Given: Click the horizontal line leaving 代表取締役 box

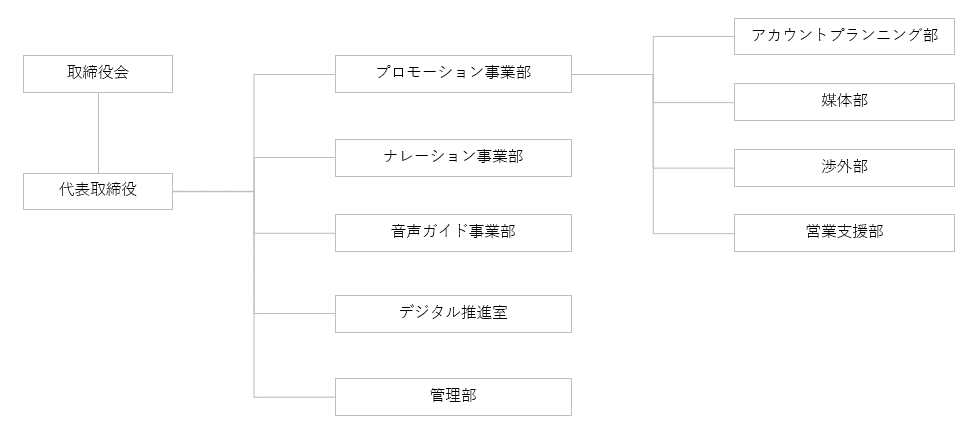Looking at the screenshot, I should [x=212, y=191].
